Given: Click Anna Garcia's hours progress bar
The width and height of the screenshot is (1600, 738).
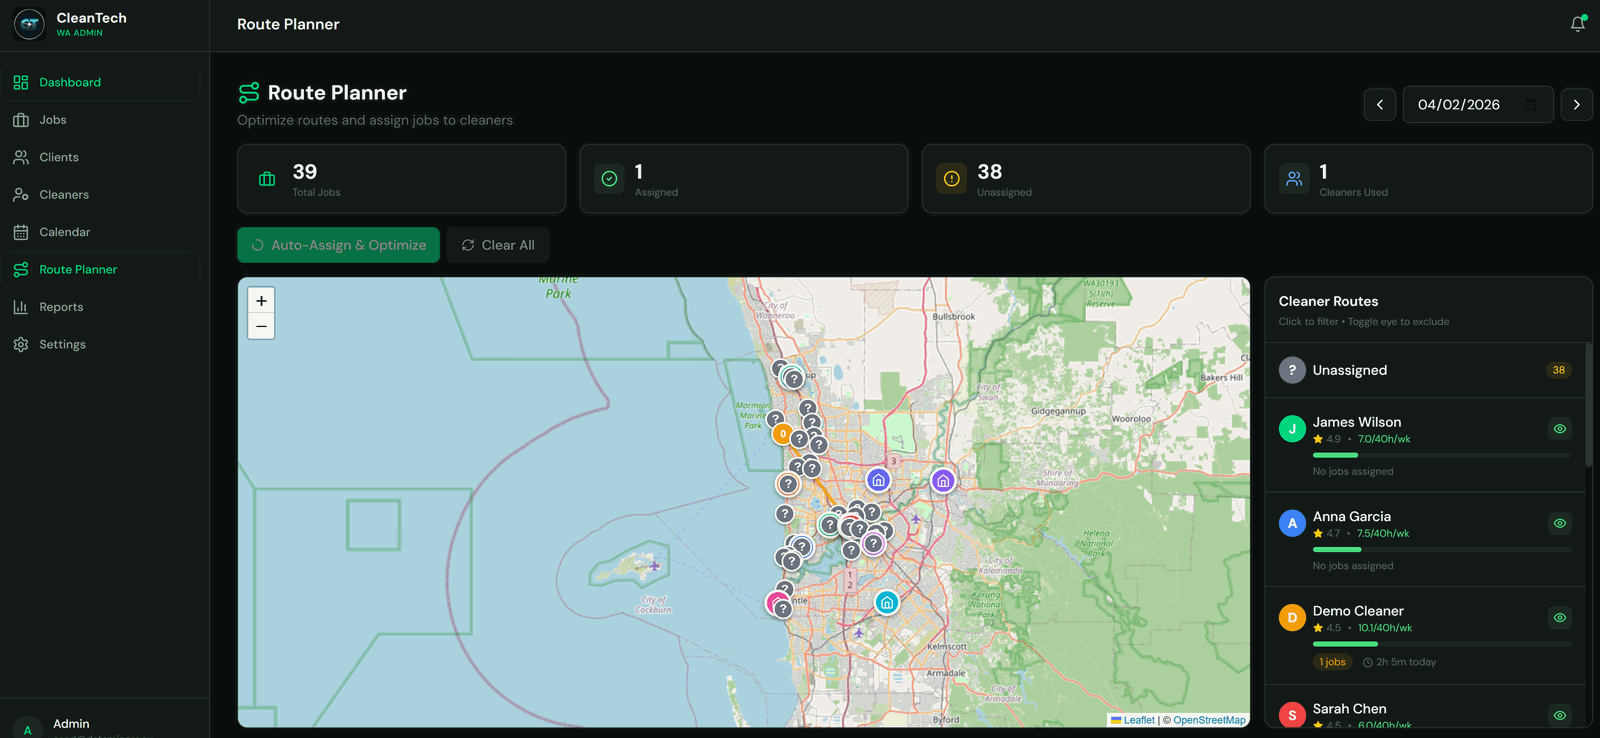Looking at the screenshot, I should (1442, 550).
